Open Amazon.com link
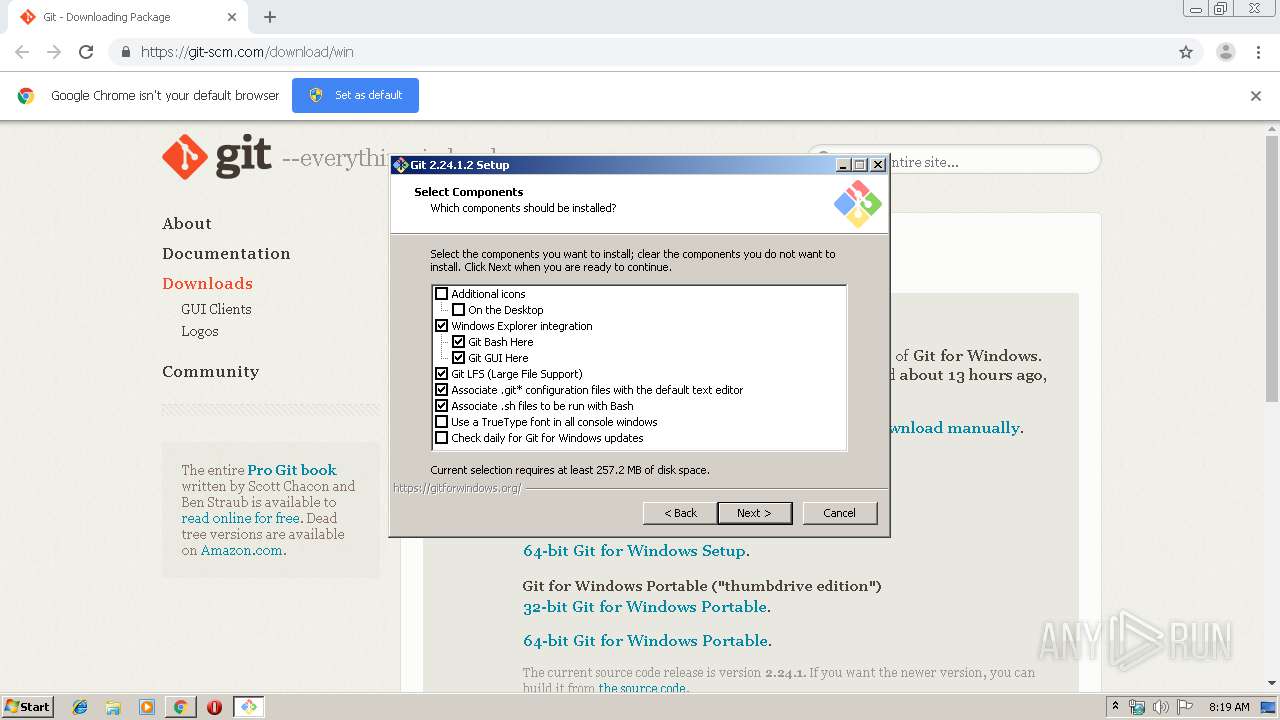 click(x=241, y=550)
